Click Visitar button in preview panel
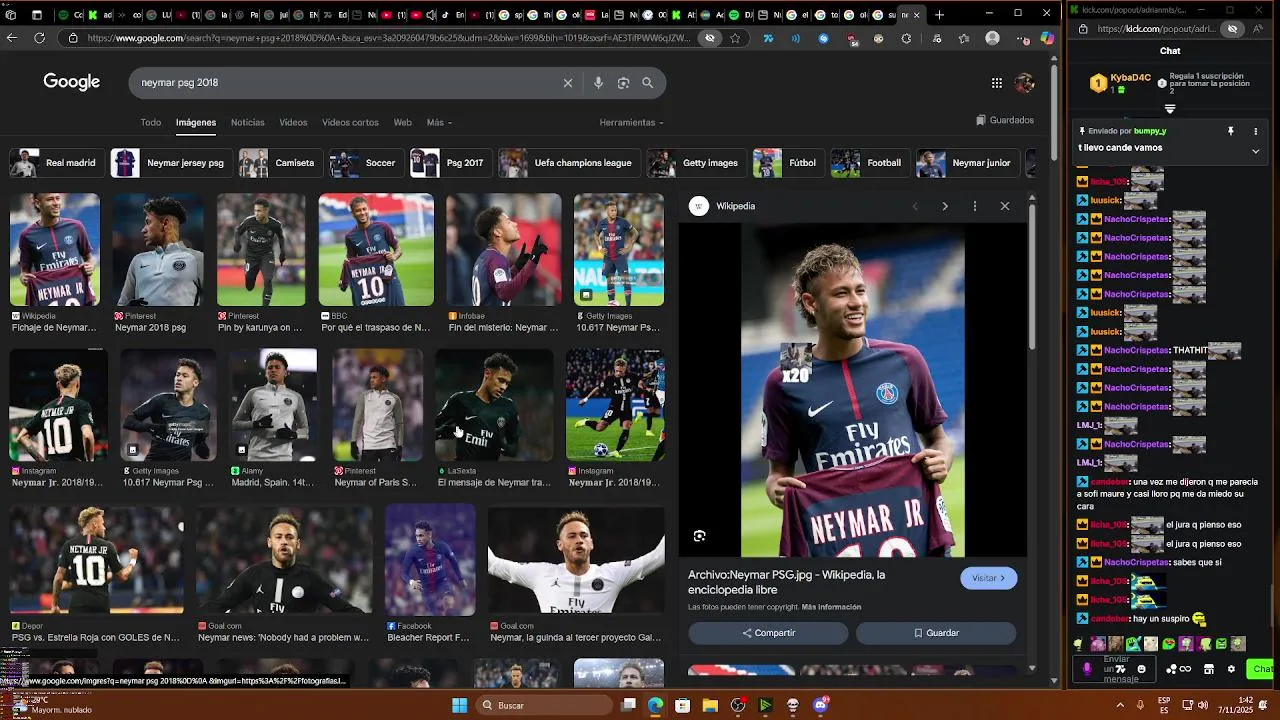This screenshot has height=720, width=1280. pyautogui.click(x=989, y=578)
